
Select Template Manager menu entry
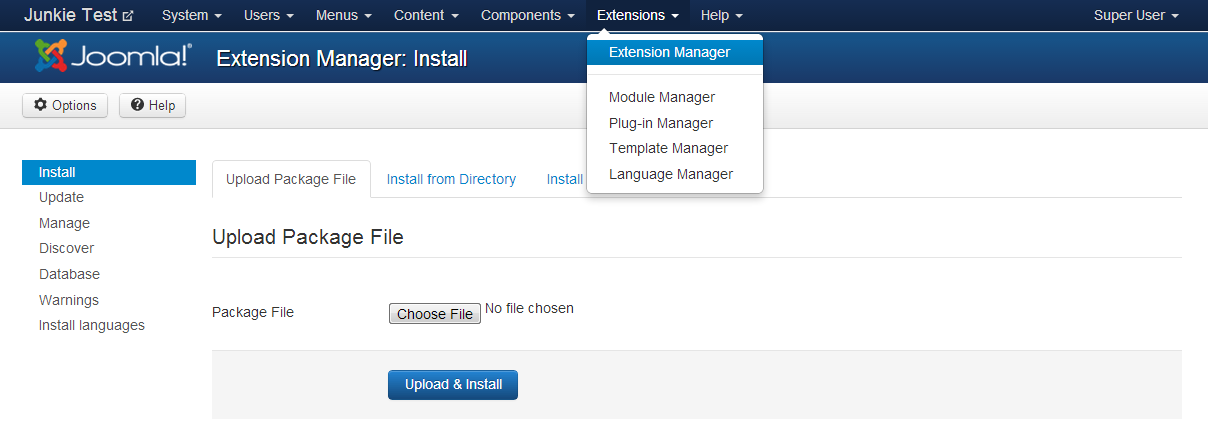point(668,148)
